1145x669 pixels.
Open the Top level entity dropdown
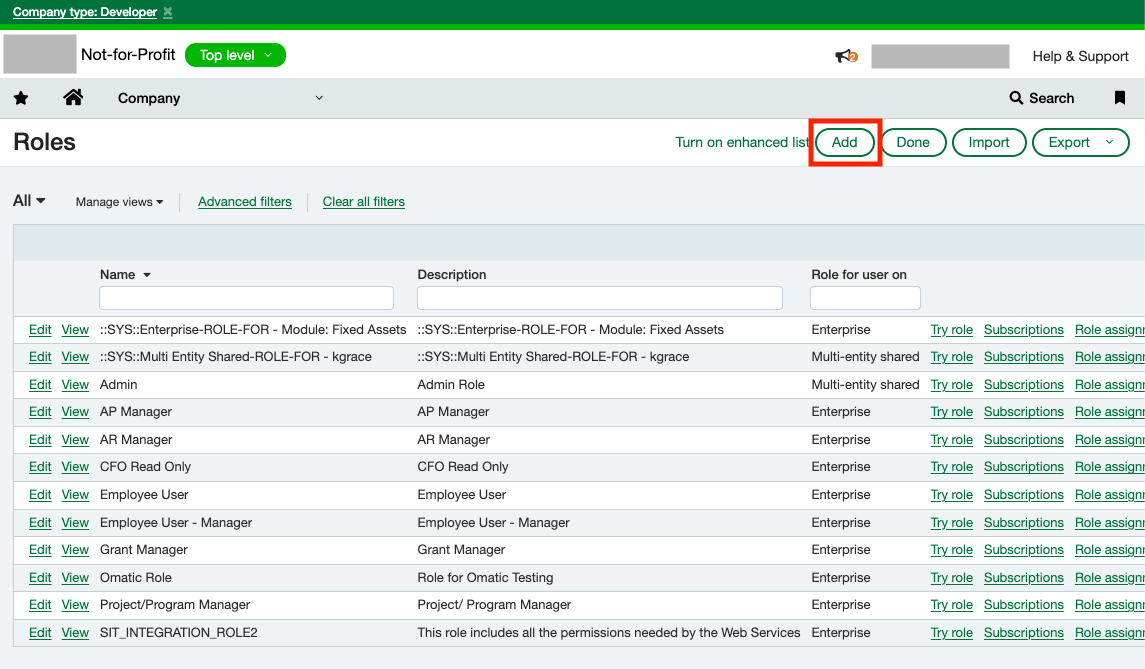coord(235,56)
